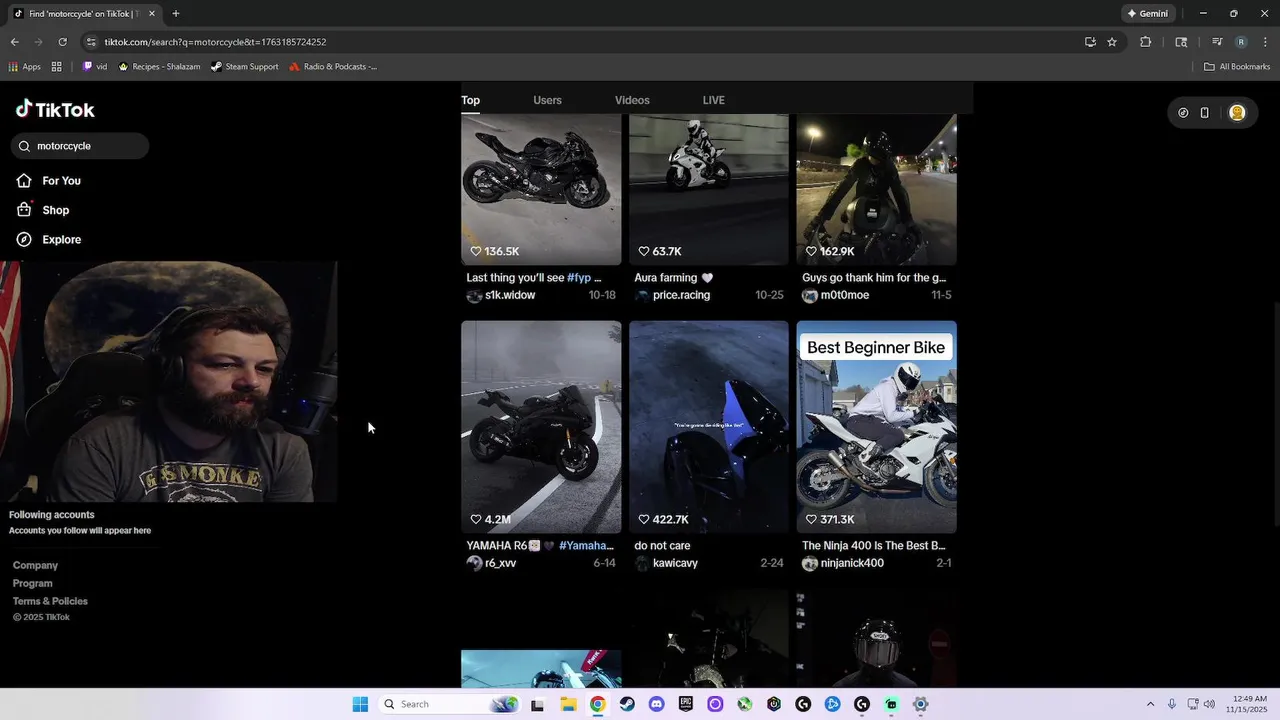This screenshot has width=1280, height=720.
Task: Click the price.racing username
Action: [681, 296]
